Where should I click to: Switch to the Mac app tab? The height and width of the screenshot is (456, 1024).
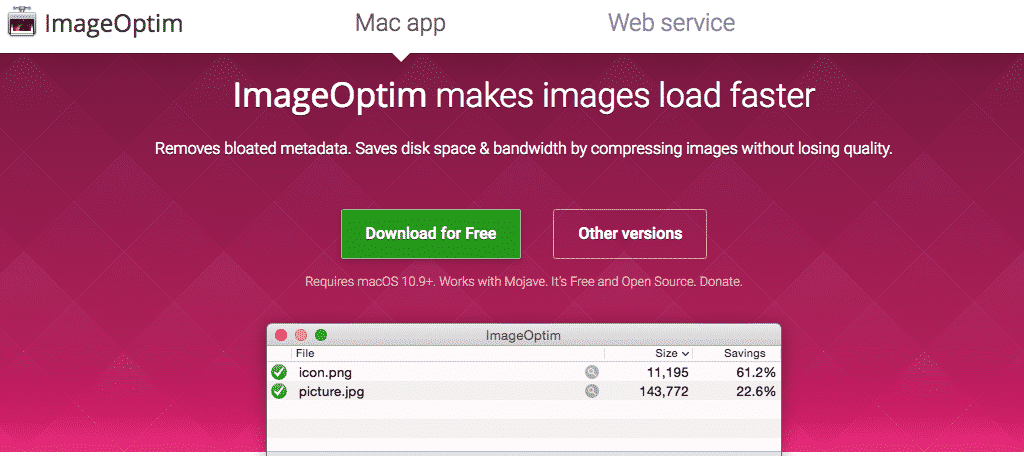click(x=400, y=23)
